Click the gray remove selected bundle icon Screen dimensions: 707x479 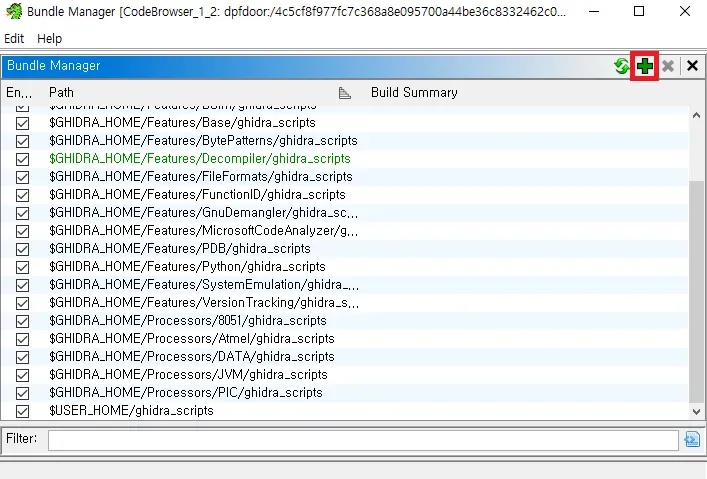(668, 66)
